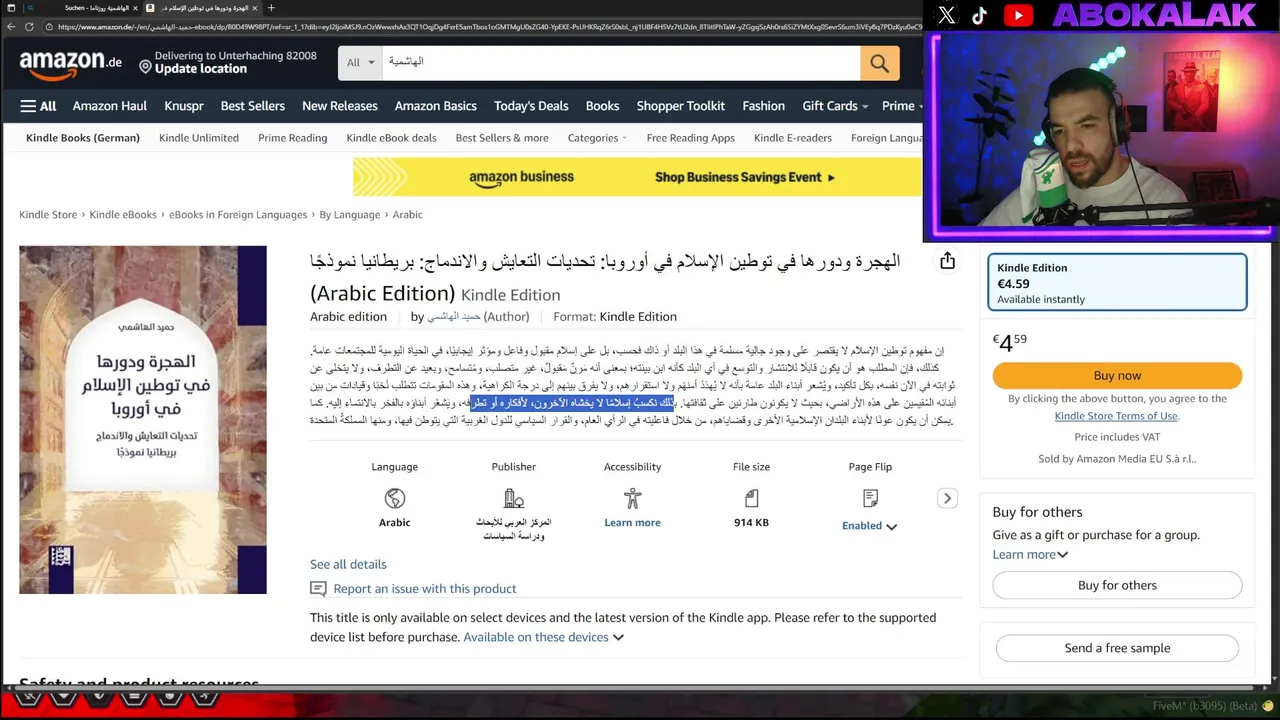Click the Amazon search input field
The image size is (1280, 720).
click(x=620, y=63)
